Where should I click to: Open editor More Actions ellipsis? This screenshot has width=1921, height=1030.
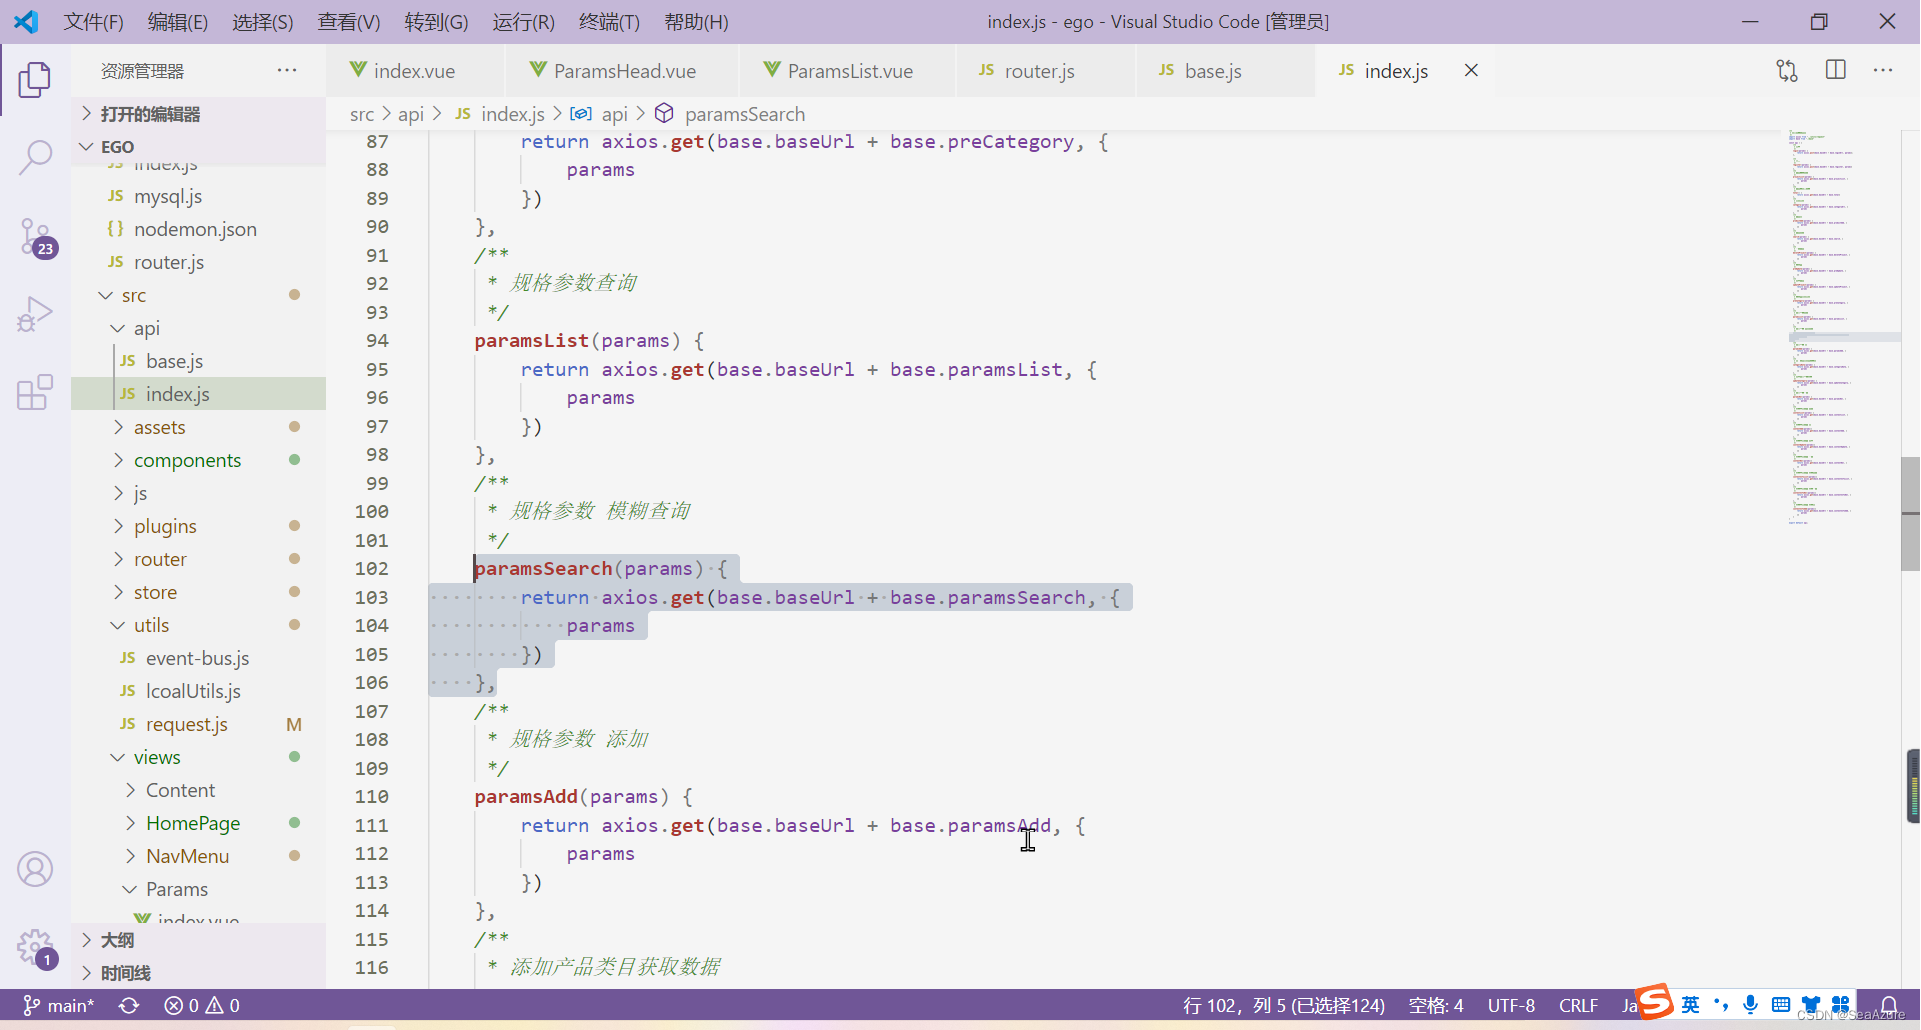tap(1883, 70)
